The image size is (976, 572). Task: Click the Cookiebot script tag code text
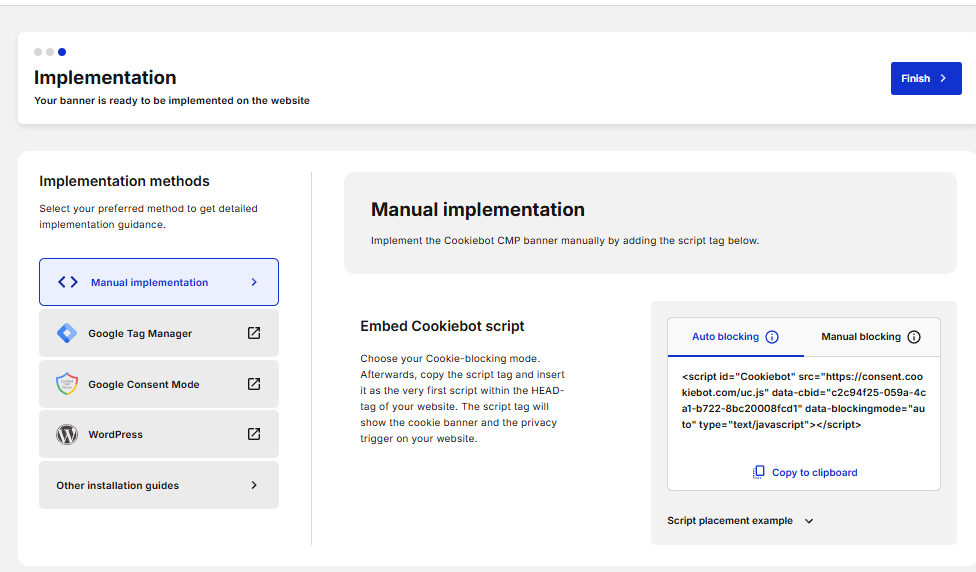[x=804, y=401]
